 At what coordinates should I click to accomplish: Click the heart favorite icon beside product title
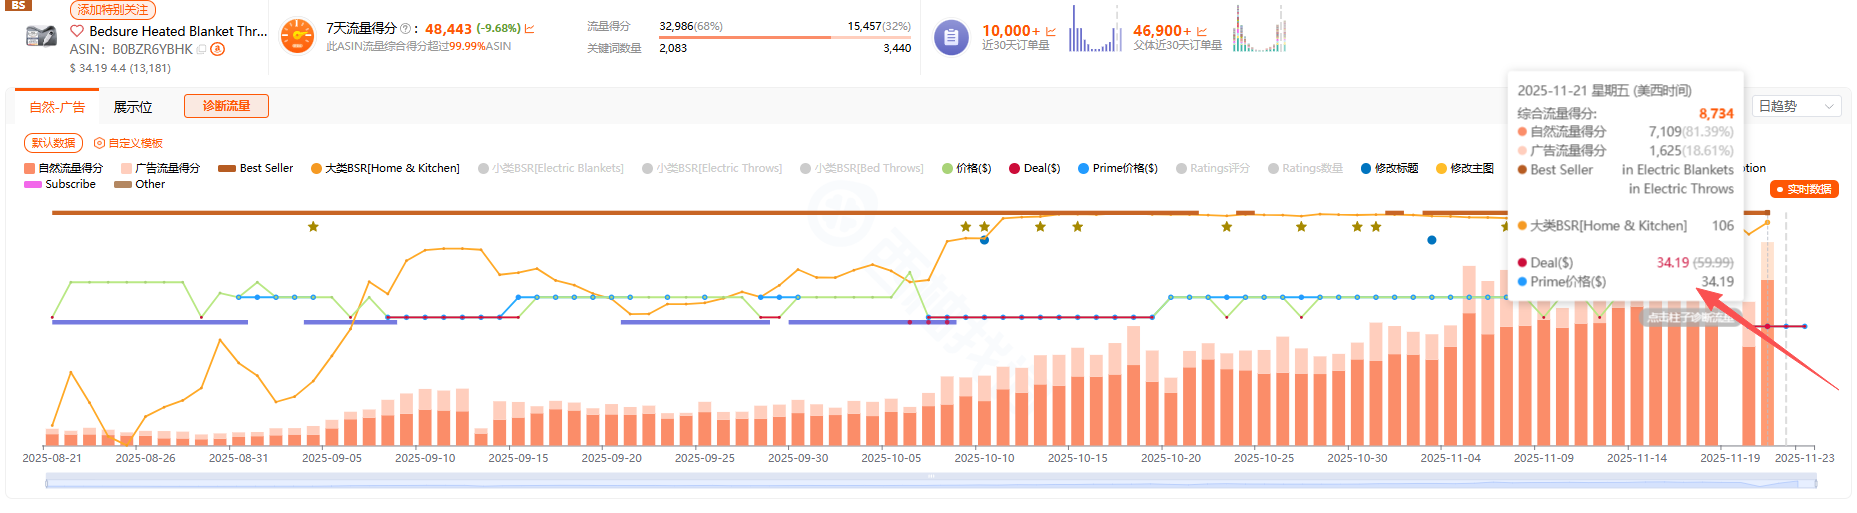click(x=77, y=31)
